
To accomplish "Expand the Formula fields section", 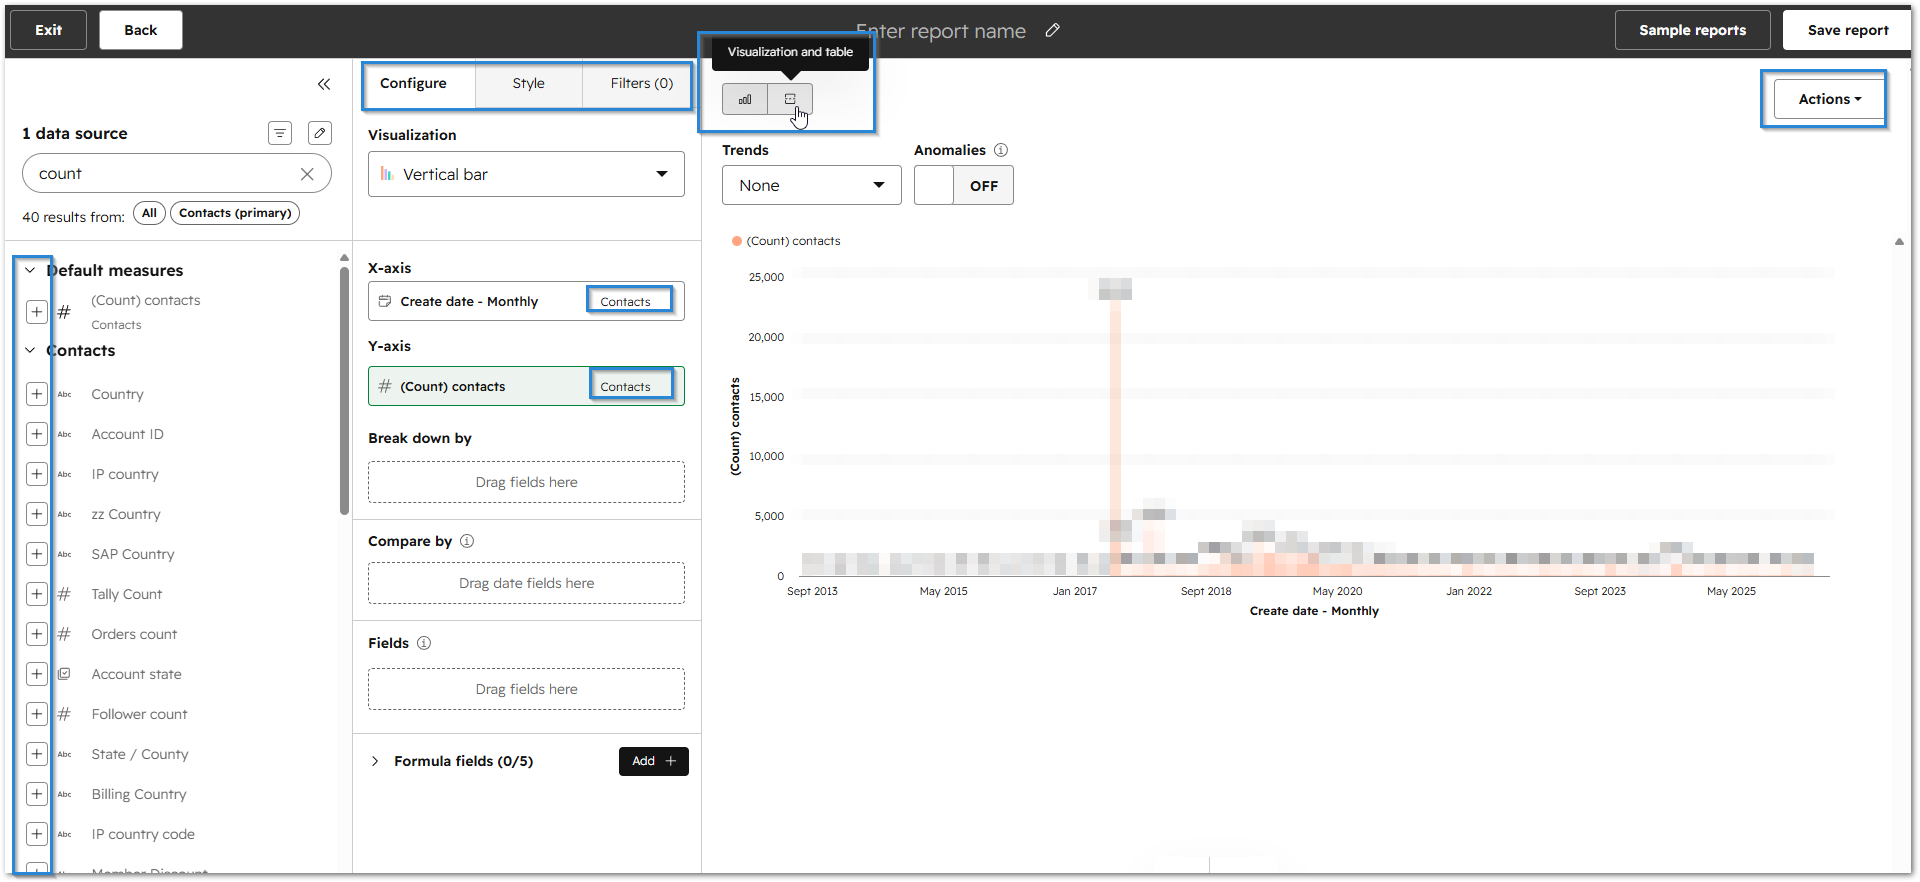I will 375,761.
